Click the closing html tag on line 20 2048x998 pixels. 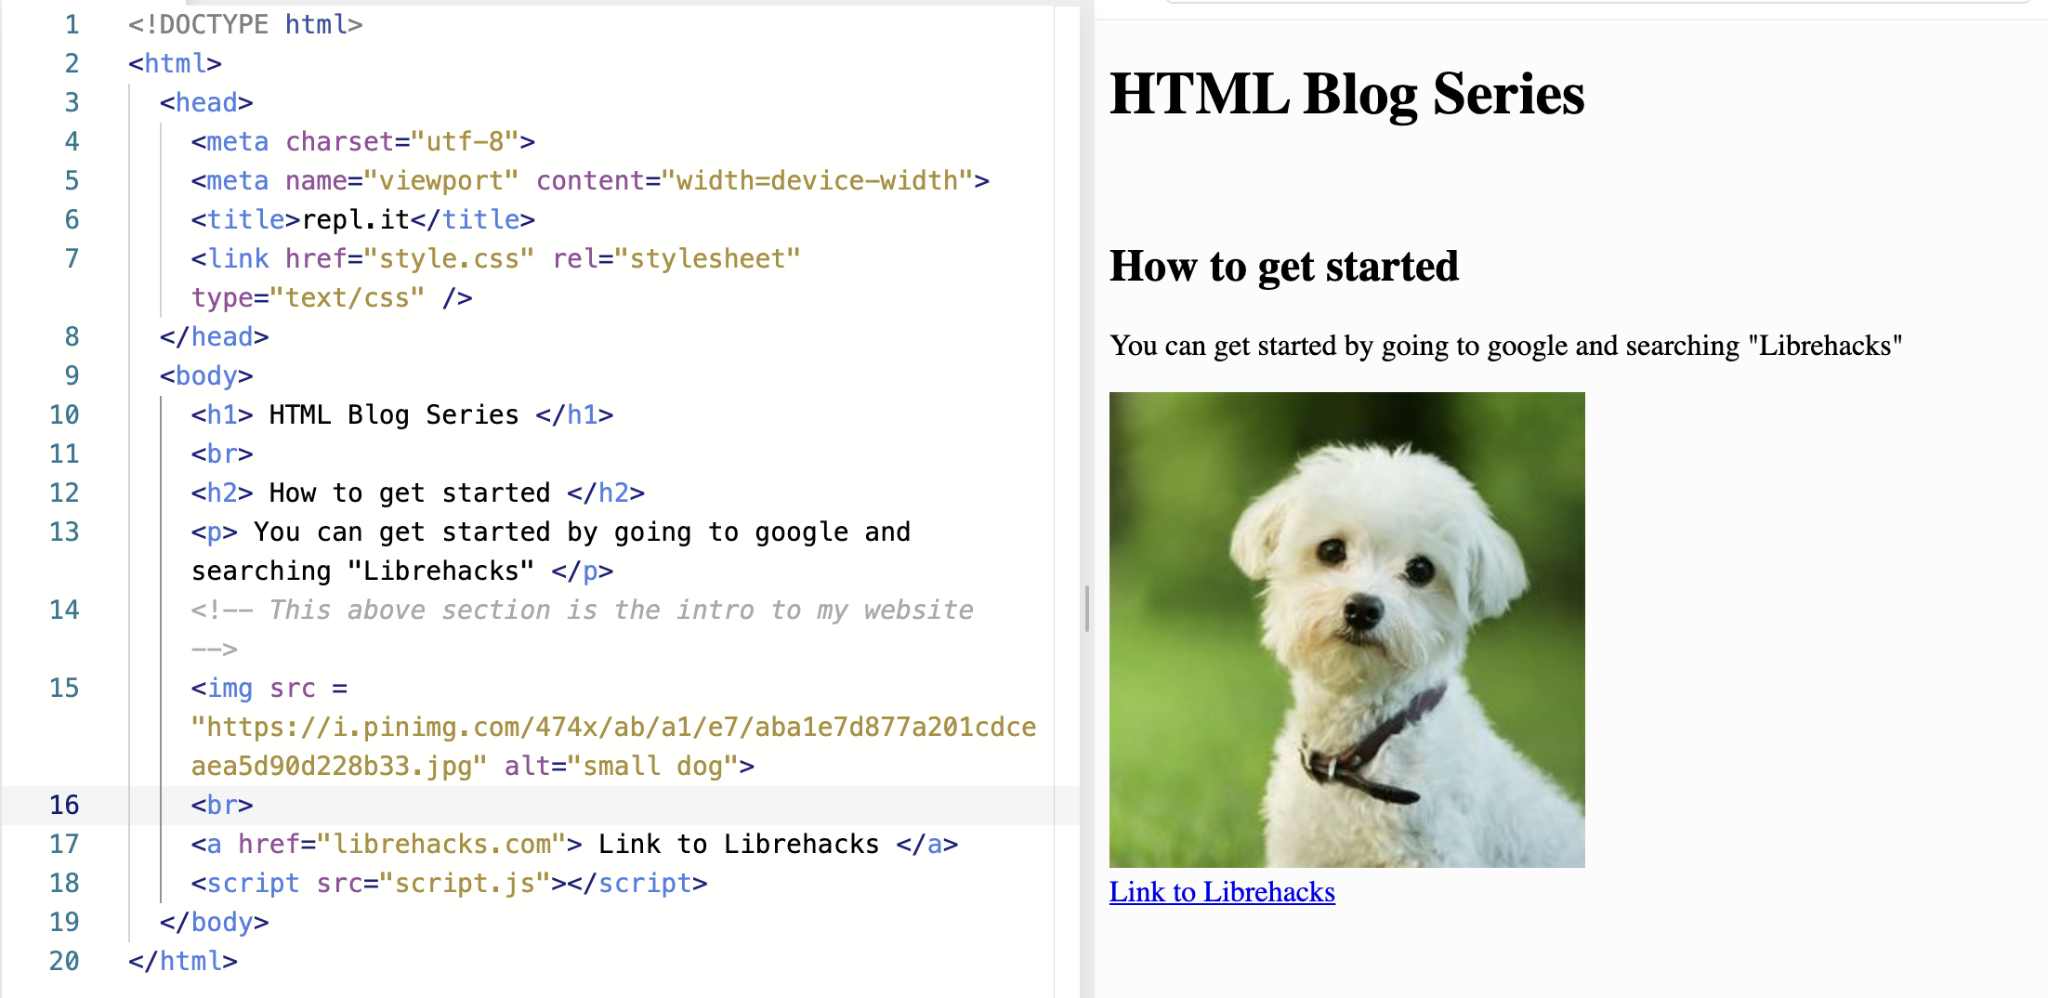click(183, 961)
